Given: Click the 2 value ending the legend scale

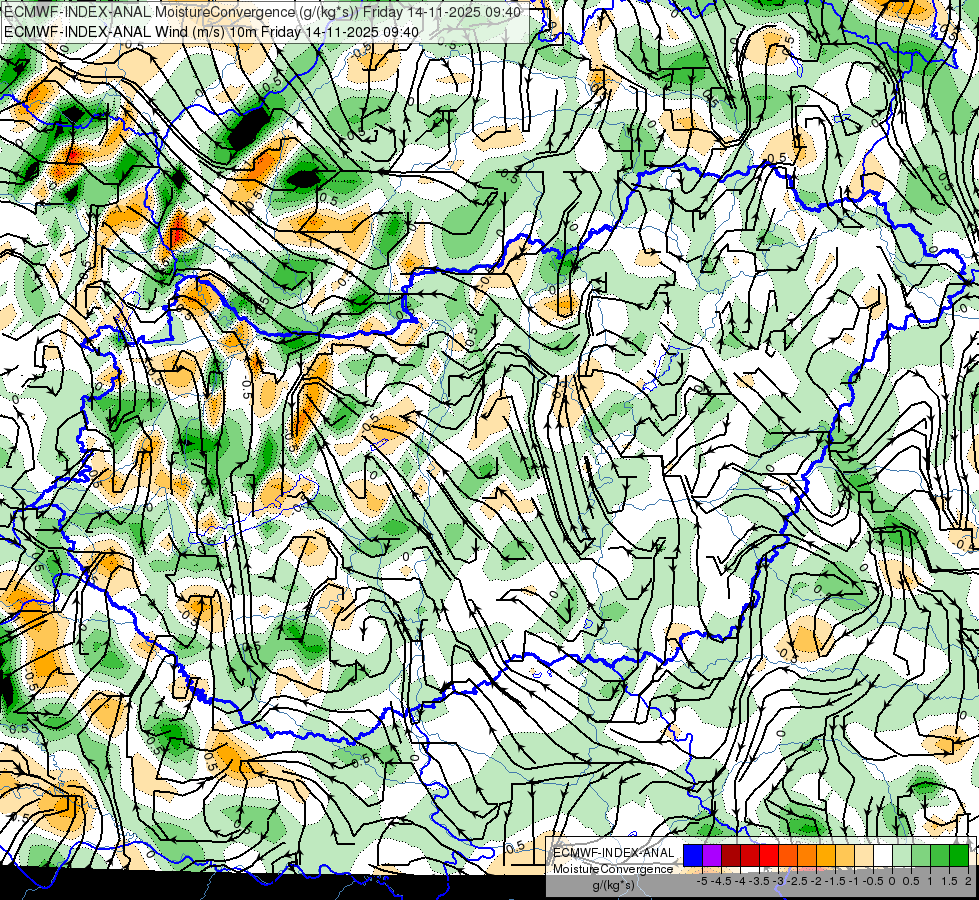Looking at the screenshot, I should pos(968,881).
